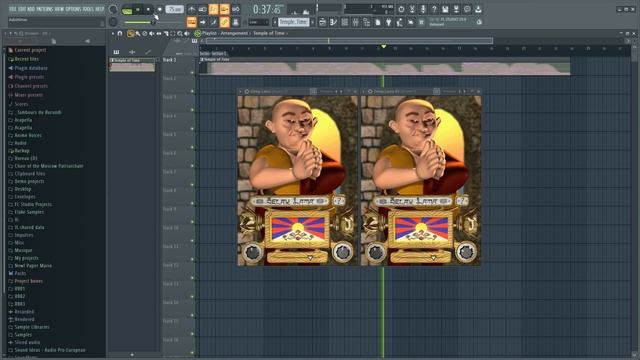Click the left knob on left Delay Lama
This screenshot has width=640, height=360.
point(252,253)
